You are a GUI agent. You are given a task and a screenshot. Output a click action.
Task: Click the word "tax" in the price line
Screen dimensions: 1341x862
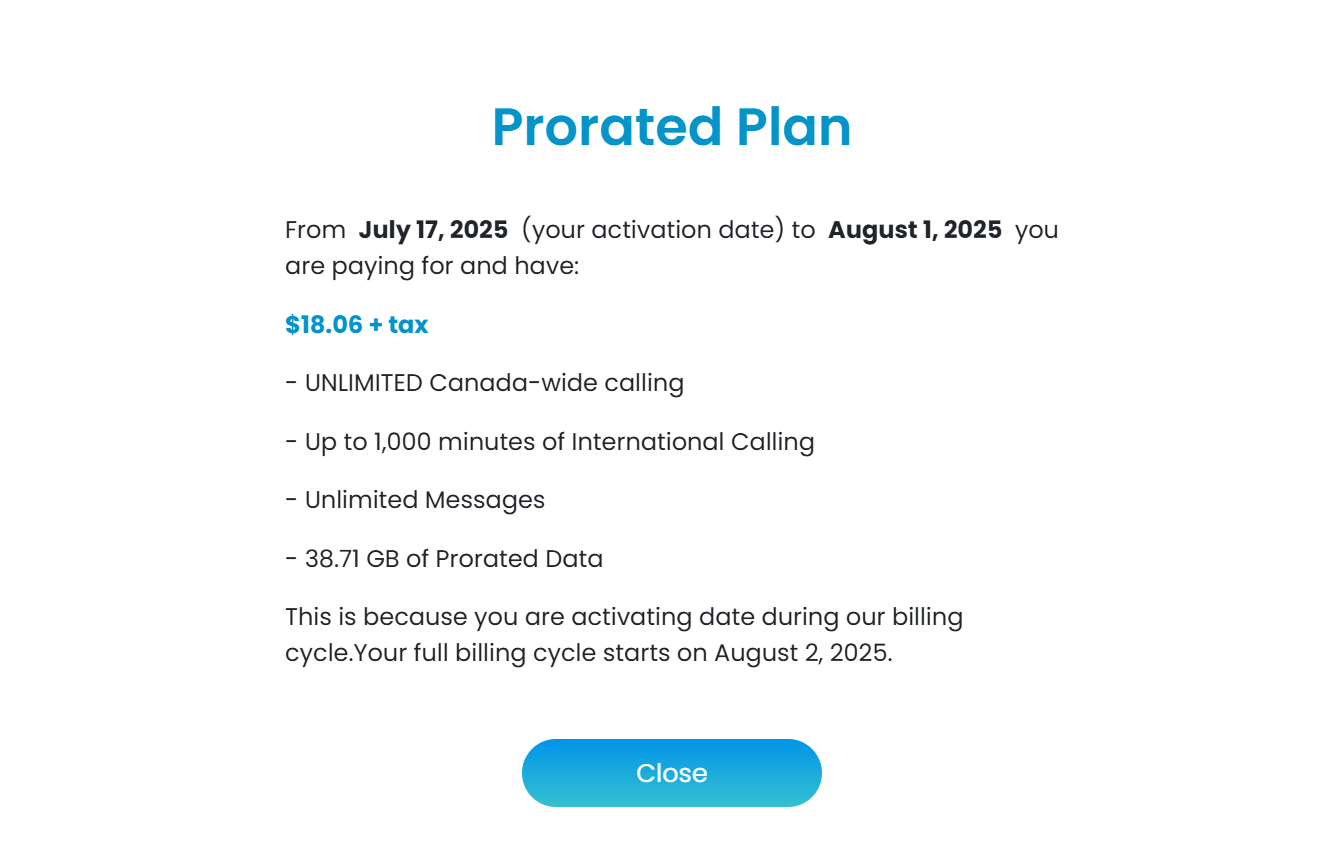[408, 325]
